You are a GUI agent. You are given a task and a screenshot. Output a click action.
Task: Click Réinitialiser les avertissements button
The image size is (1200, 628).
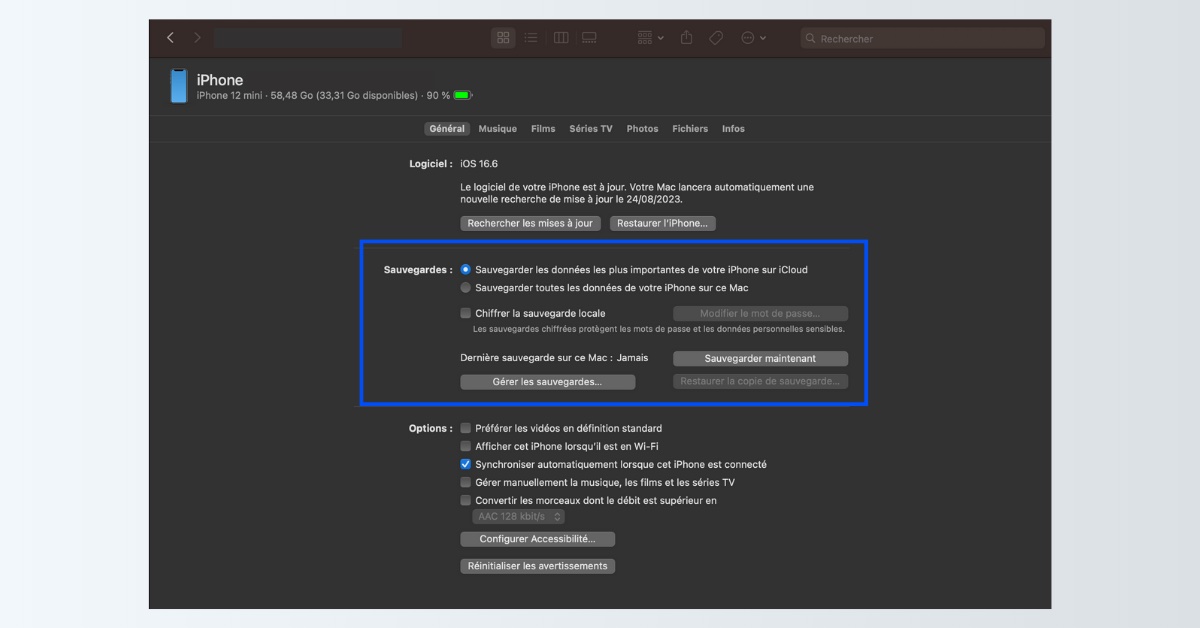pos(537,566)
